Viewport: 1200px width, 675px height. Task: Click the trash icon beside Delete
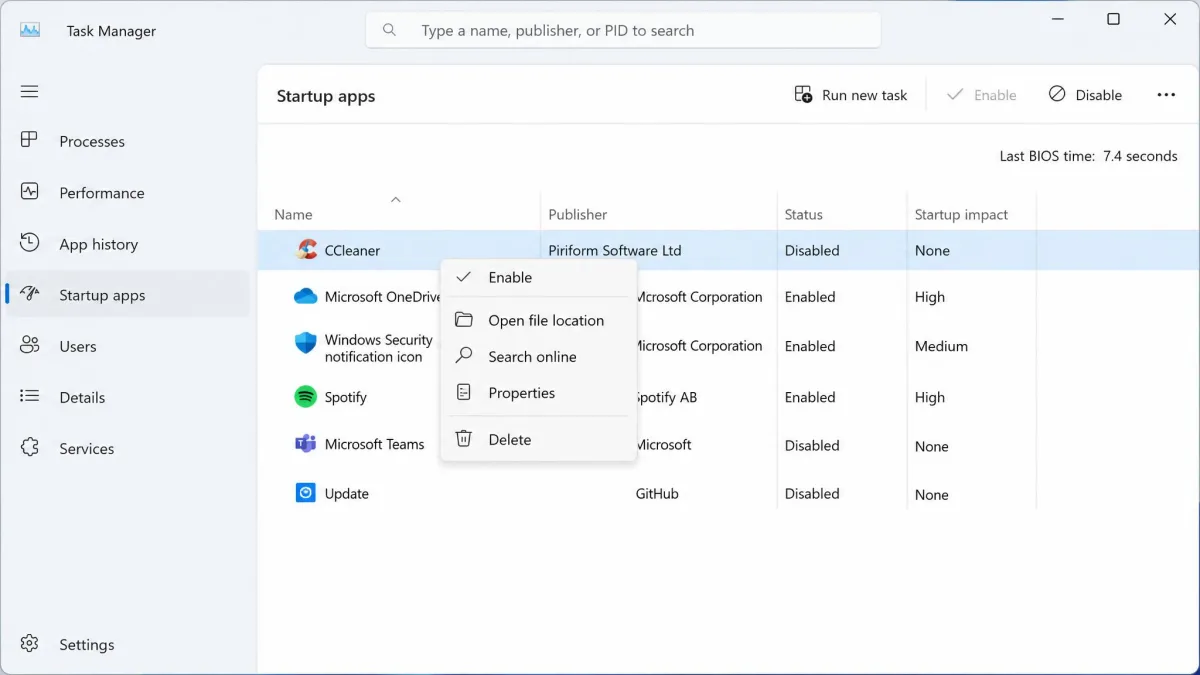click(x=464, y=439)
